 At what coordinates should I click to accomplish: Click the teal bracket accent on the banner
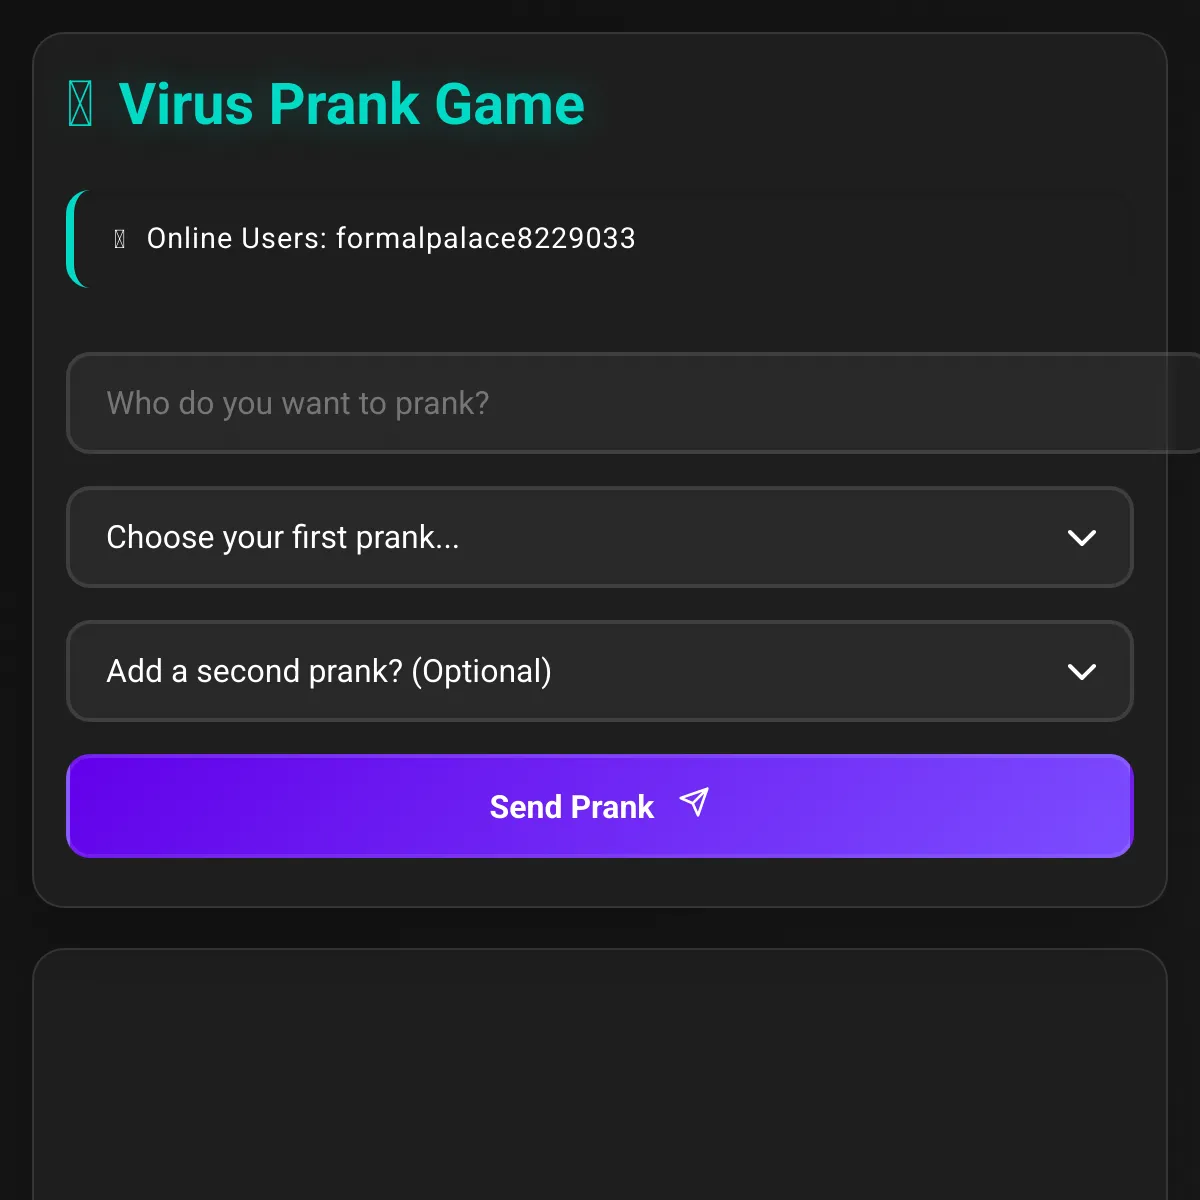coord(74,238)
